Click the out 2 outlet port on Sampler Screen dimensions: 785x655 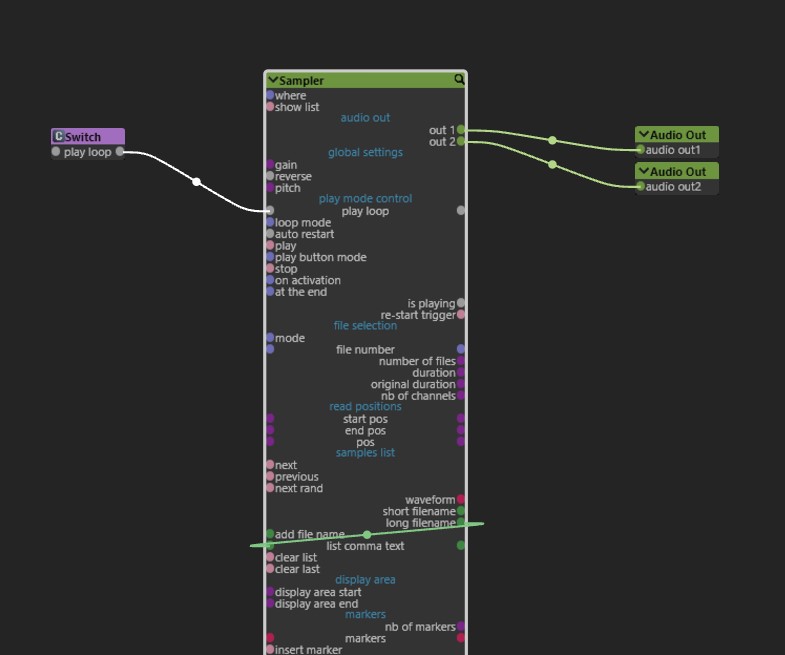pyautogui.click(x=461, y=142)
